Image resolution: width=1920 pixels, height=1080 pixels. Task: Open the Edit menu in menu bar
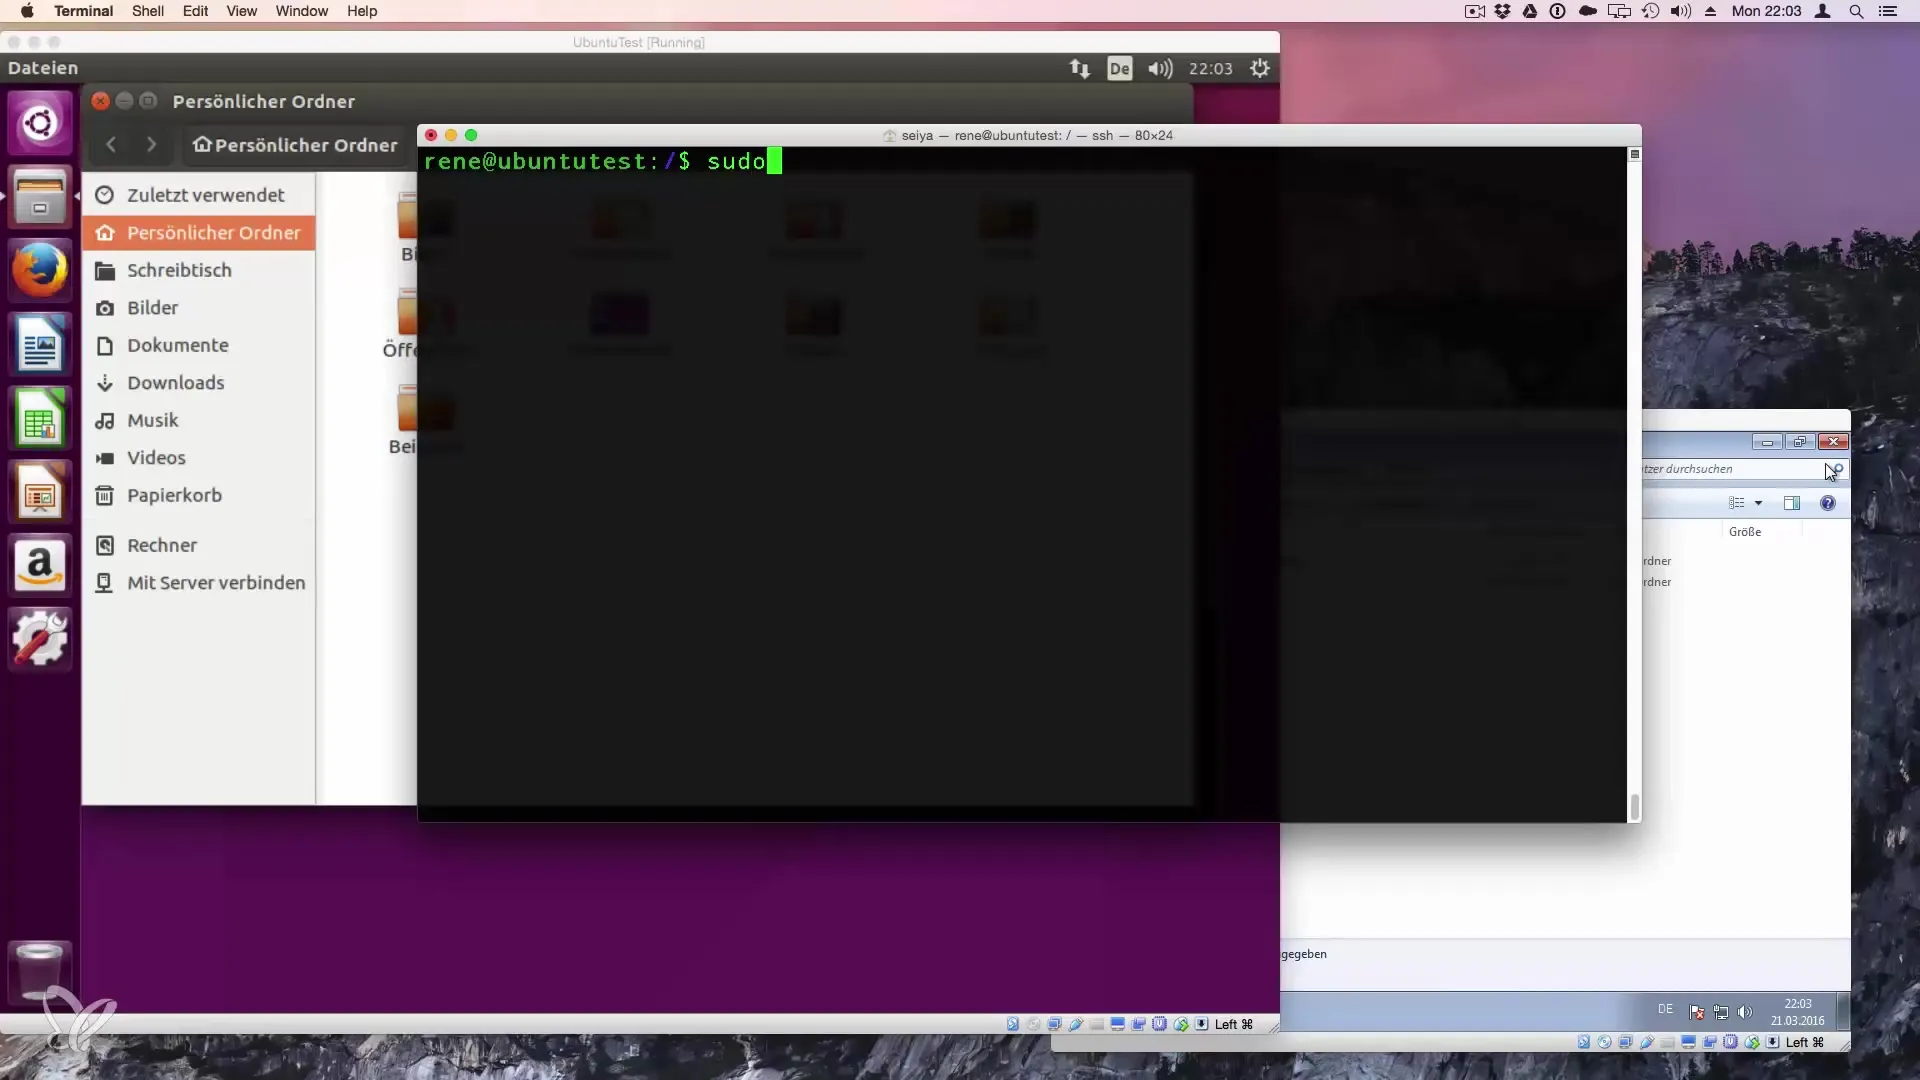pyautogui.click(x=195, y=11)
